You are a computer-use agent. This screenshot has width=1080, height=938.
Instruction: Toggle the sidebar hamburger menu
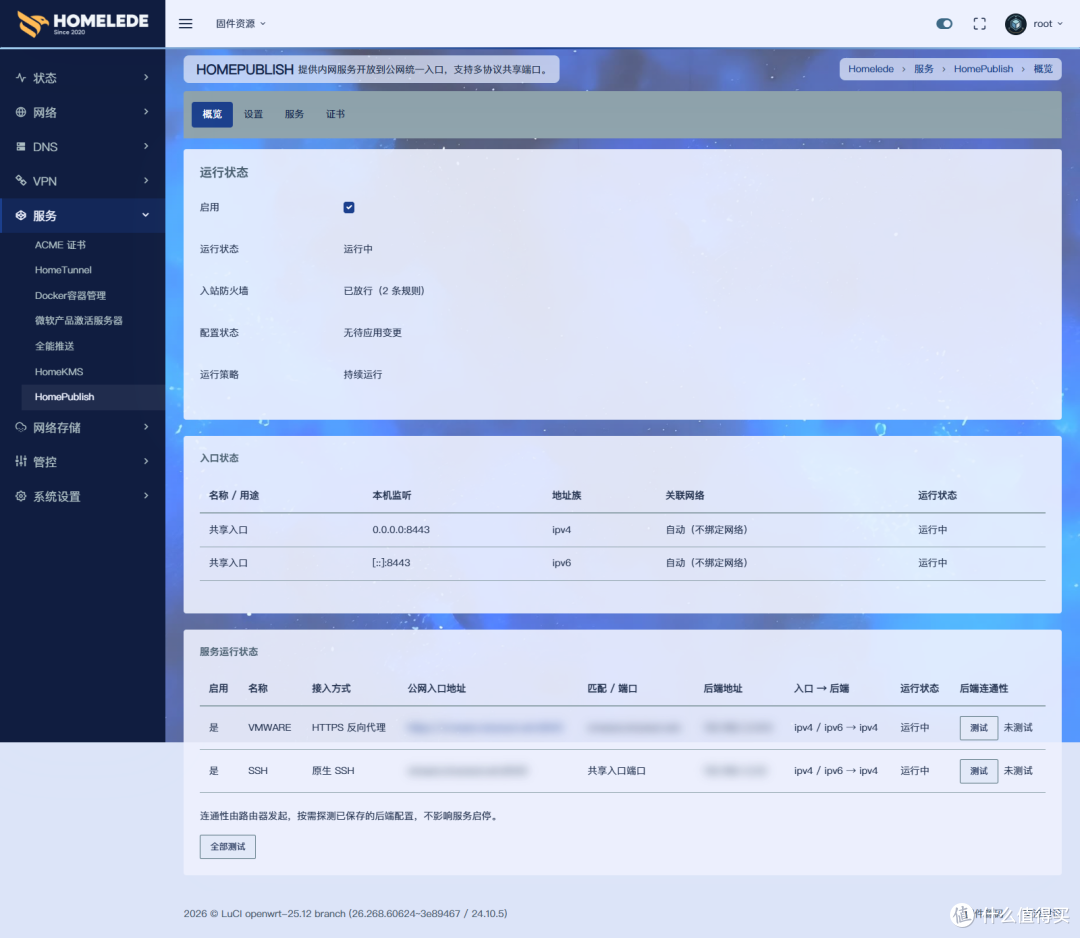(185, 23)
